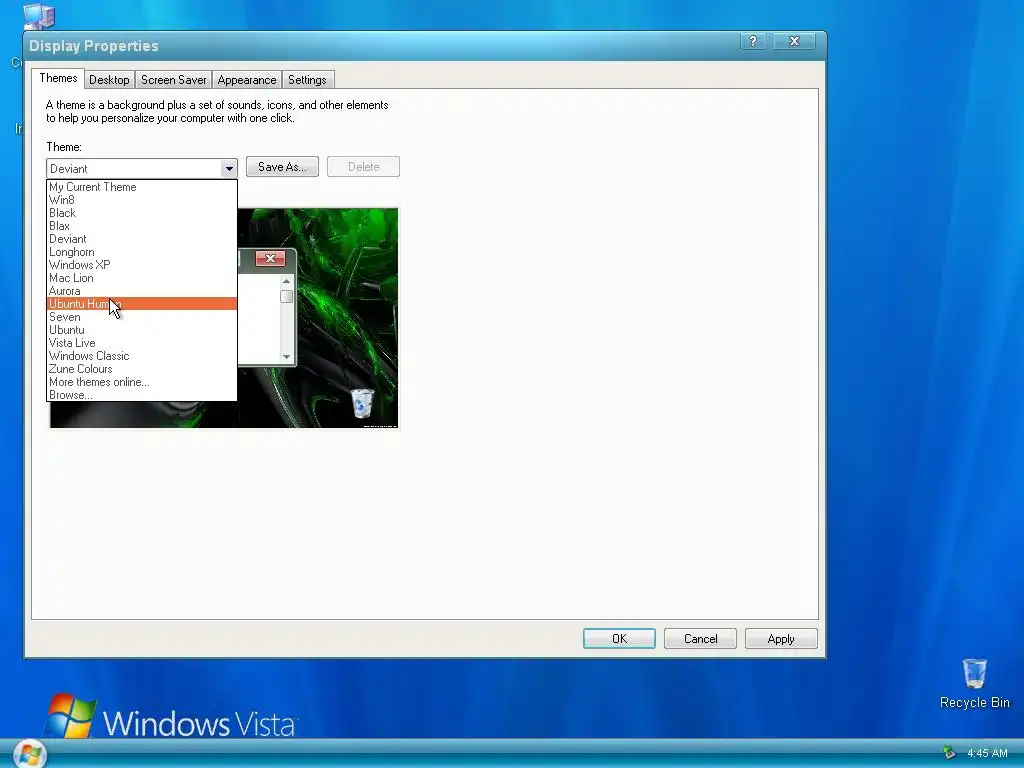Open the Screen Saver tab
The width and height of the screenshot is (1024, 768).
pos(173,80)
